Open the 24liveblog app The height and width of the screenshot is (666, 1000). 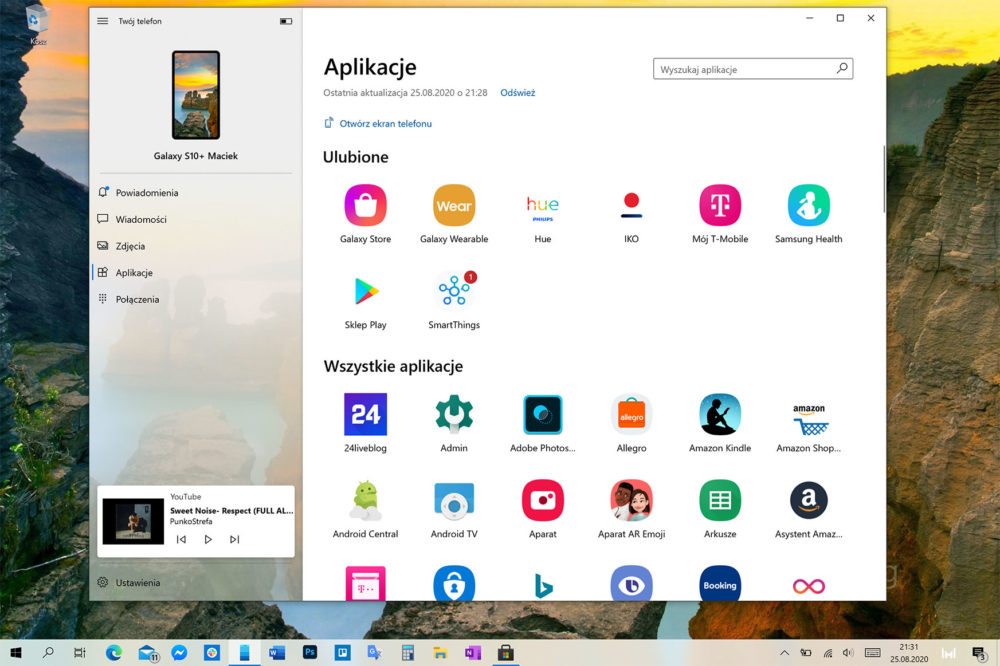365,415
